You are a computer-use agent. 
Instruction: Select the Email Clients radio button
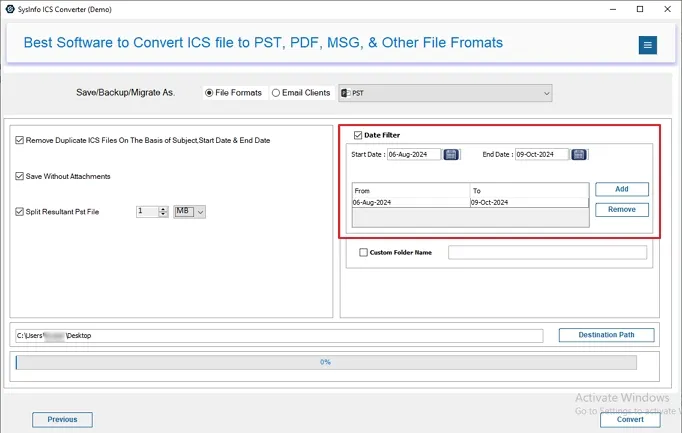276,93
